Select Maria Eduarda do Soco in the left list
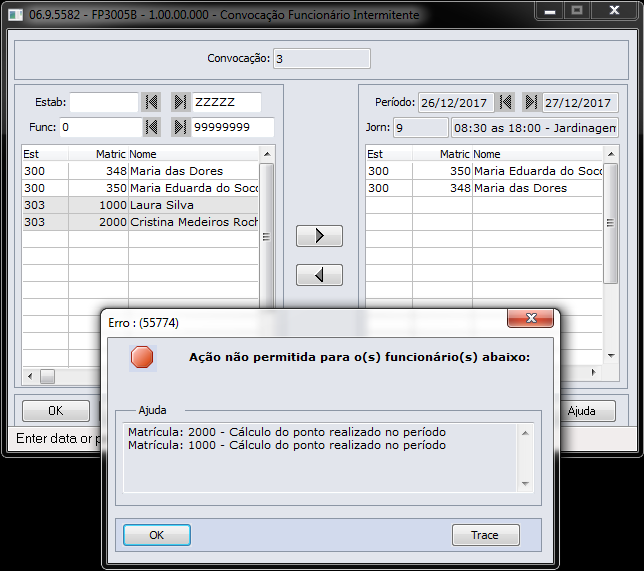The height and width of the screenshot is (571, 644). coord(140,188)
